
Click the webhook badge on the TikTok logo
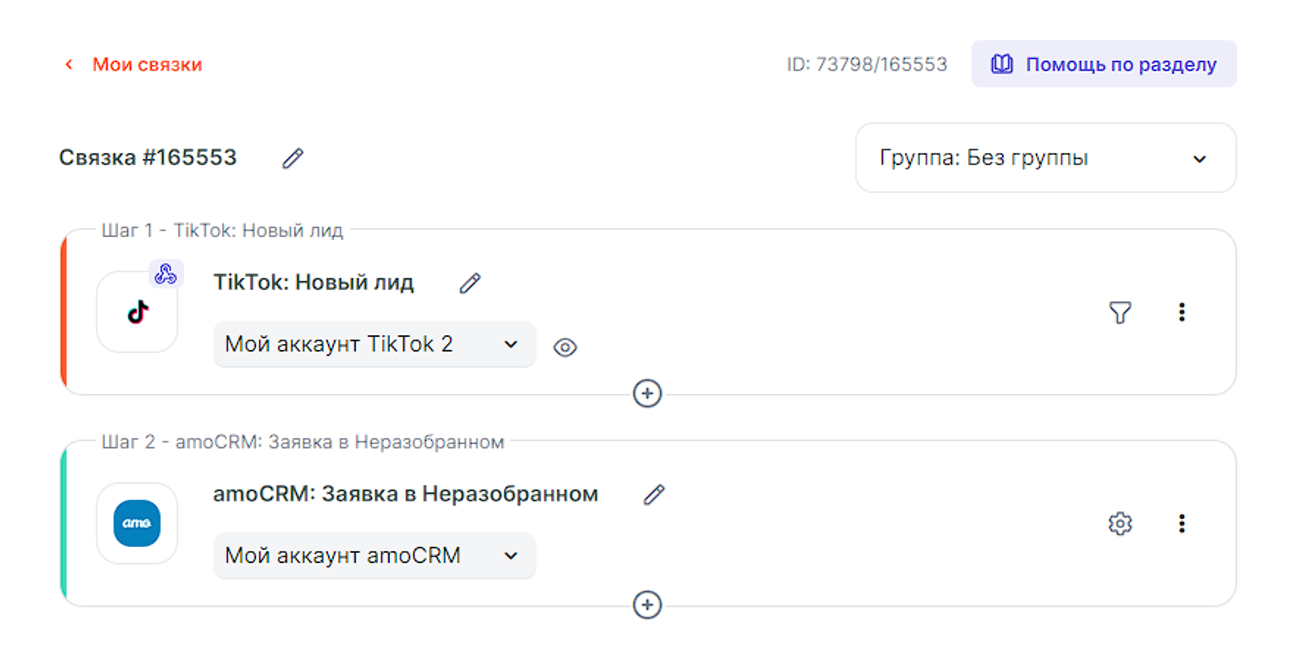tap(166, 274)
